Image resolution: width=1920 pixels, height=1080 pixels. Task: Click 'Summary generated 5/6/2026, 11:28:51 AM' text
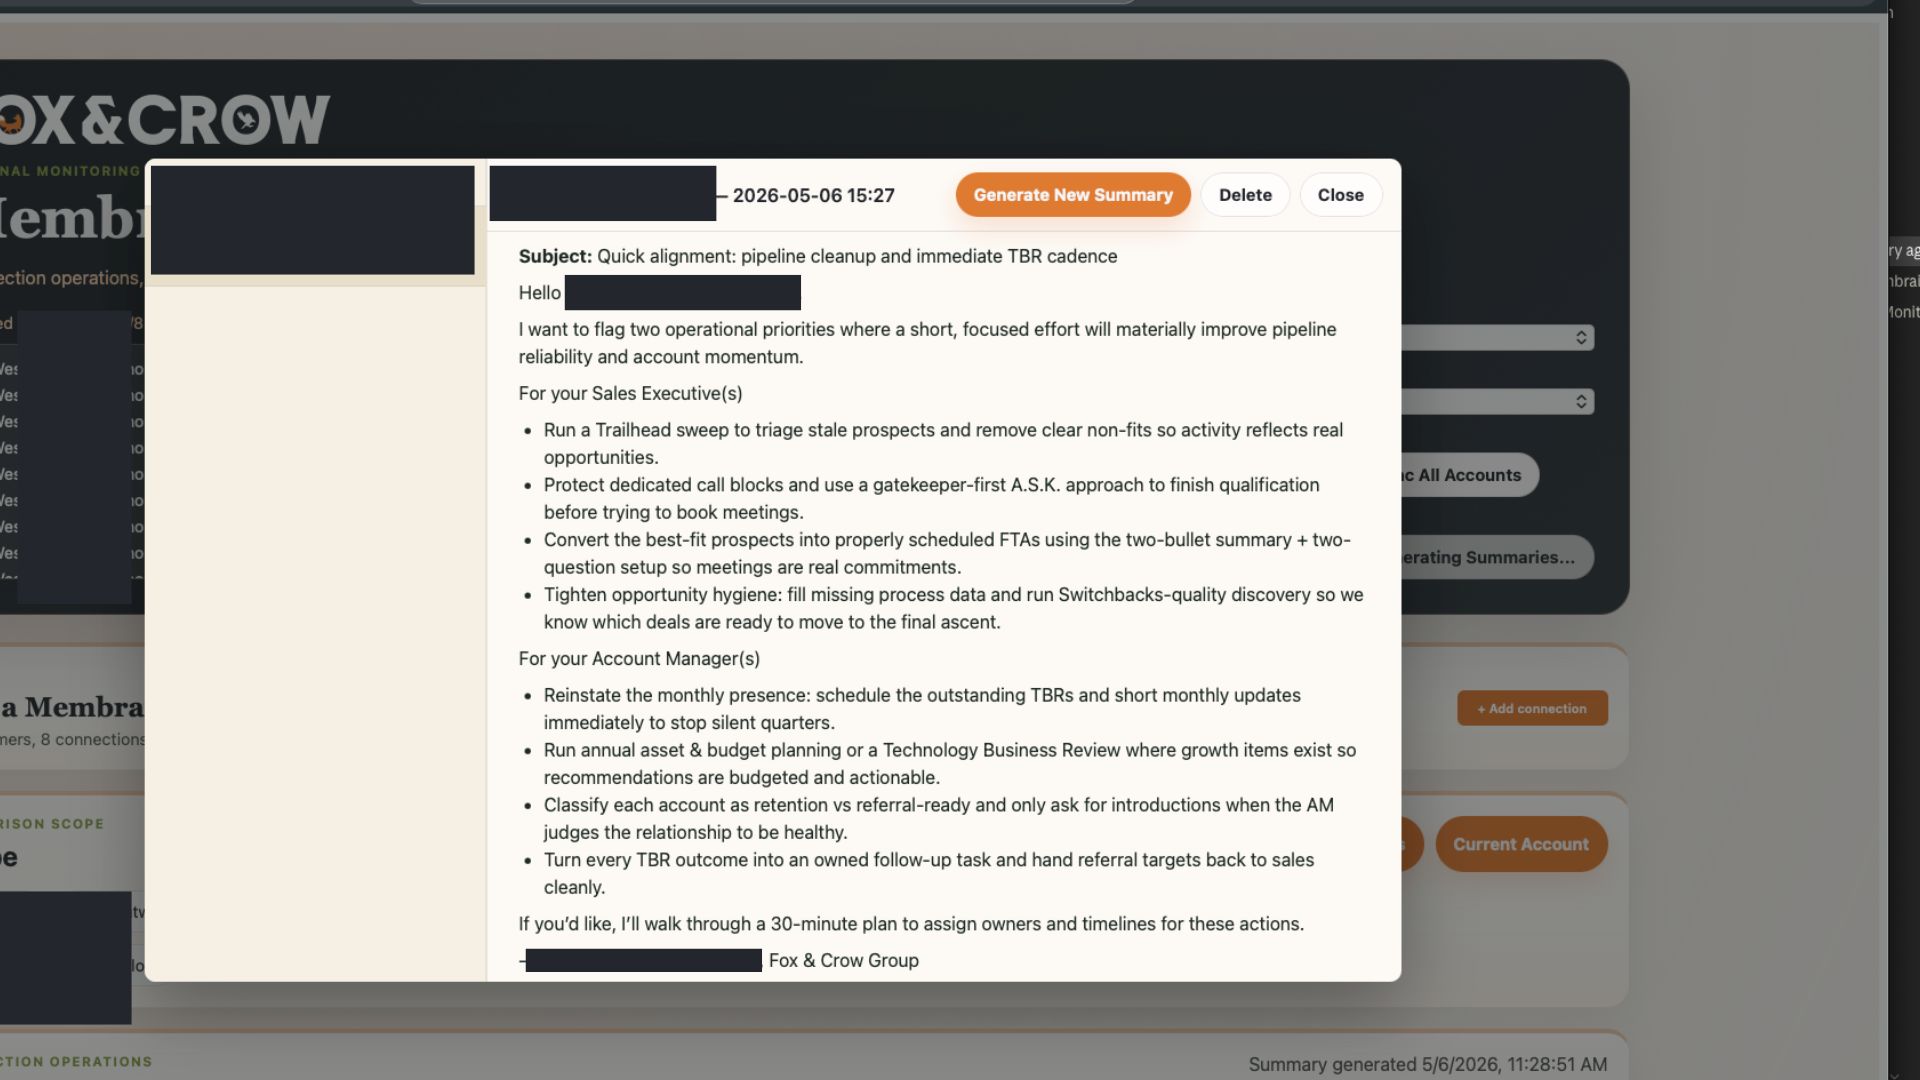click(x=1427, y=1064)
